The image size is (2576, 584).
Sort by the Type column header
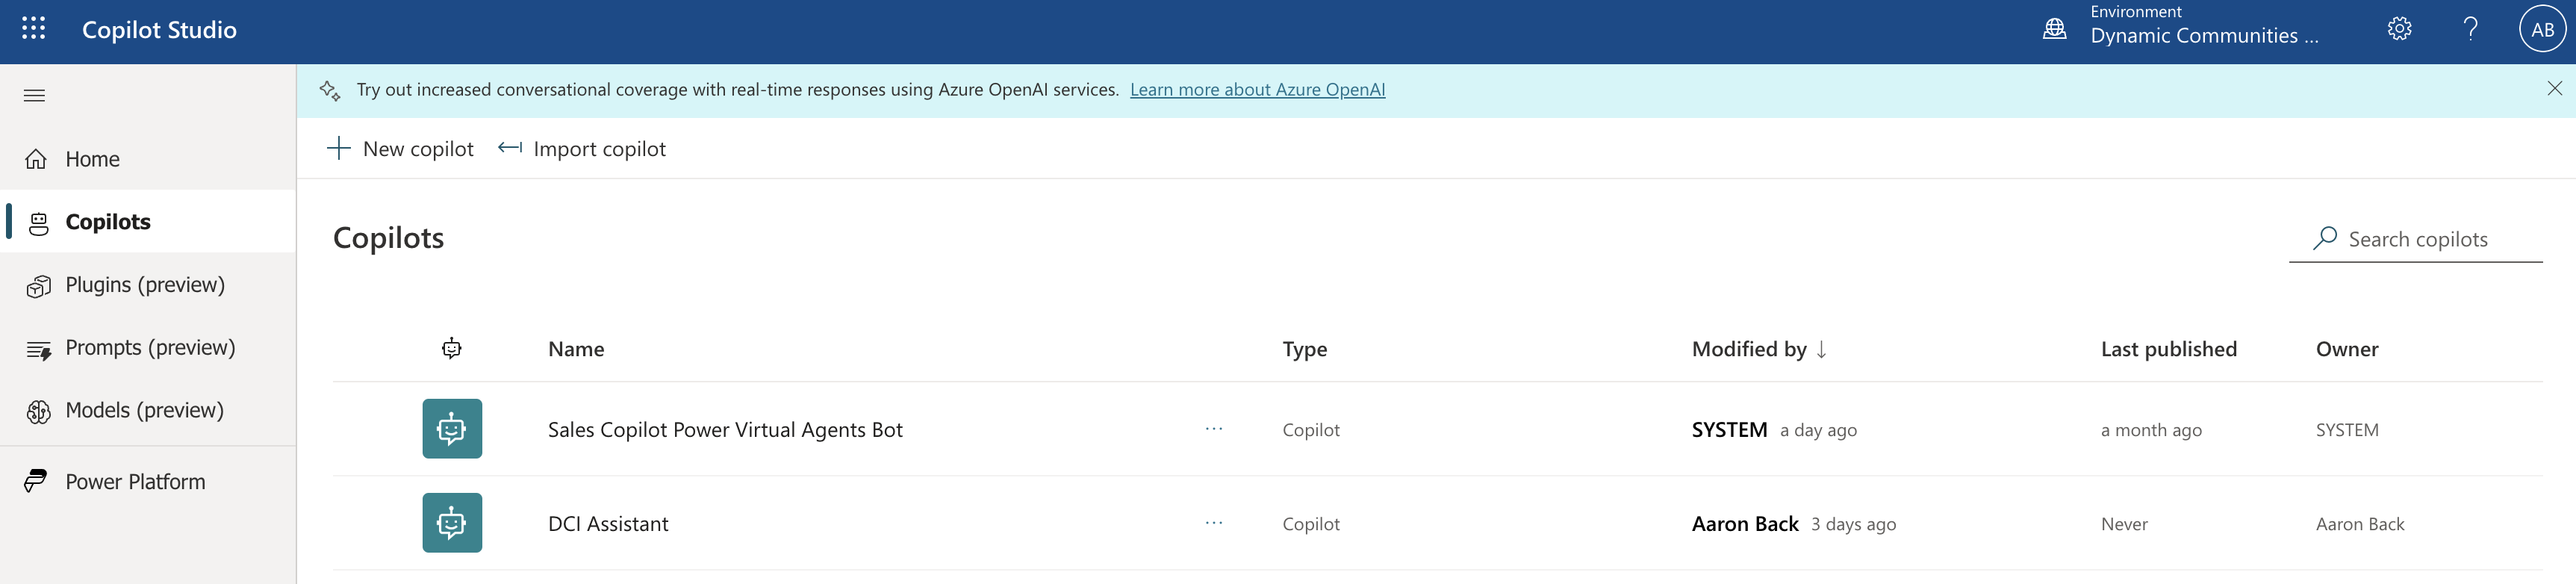(1304, 349)
